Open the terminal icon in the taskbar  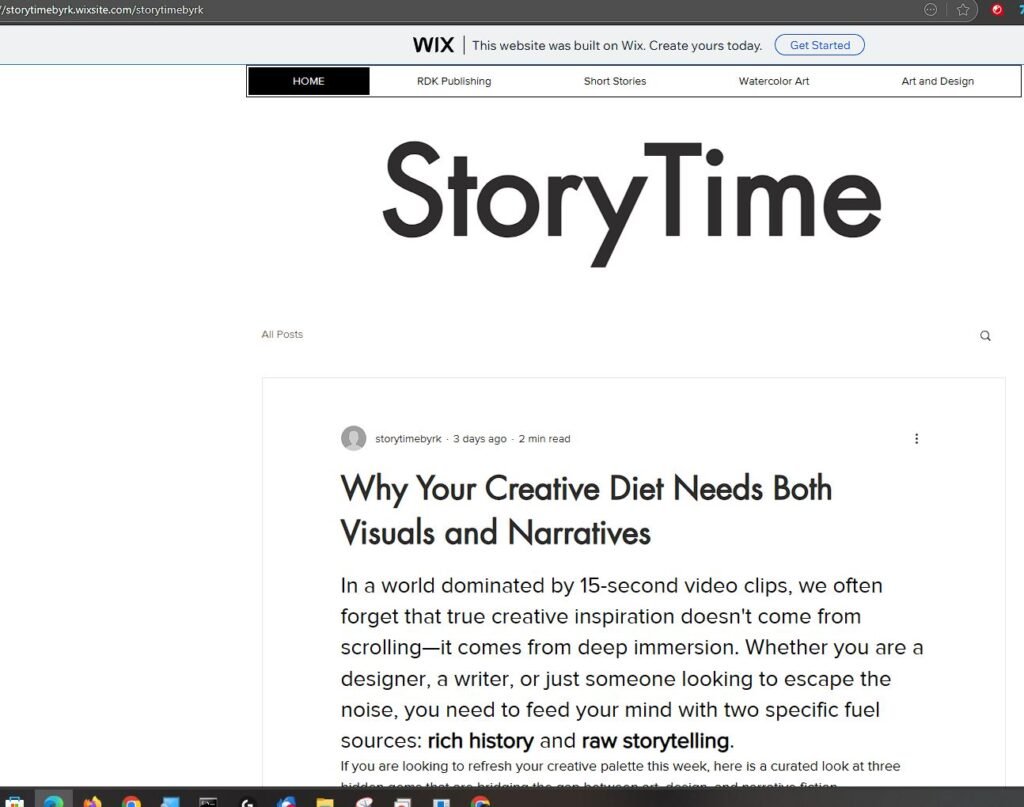click(x=208, y=801)
